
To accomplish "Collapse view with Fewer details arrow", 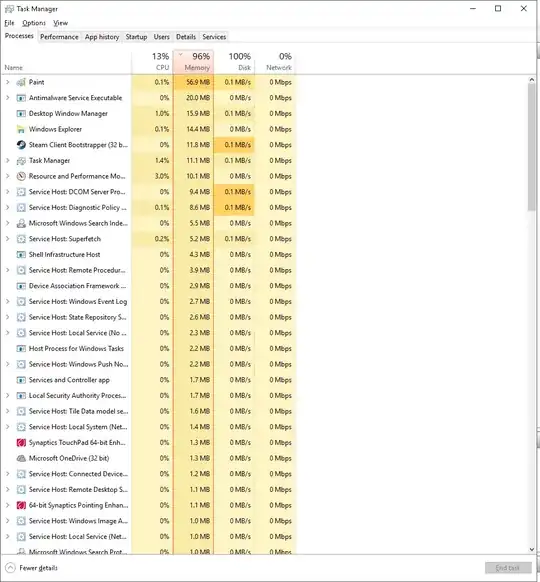I will coord(10,568).
